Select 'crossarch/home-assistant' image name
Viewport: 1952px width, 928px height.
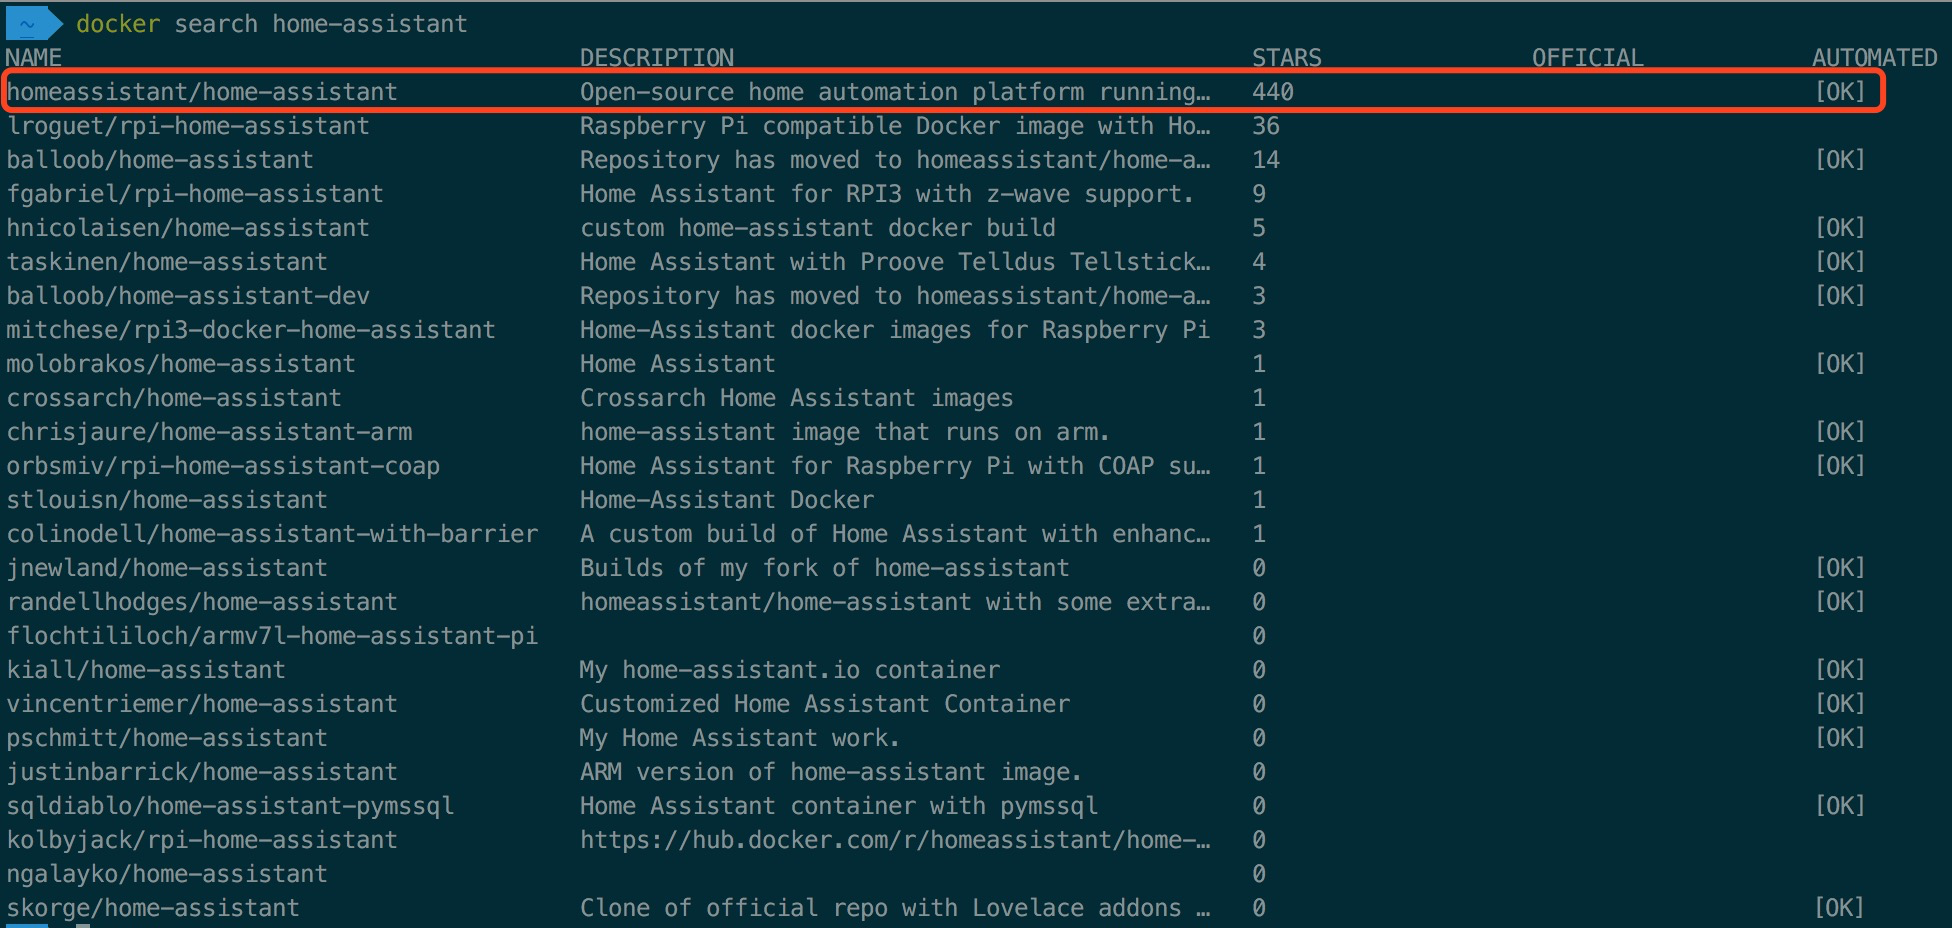[x=174, y=398]
